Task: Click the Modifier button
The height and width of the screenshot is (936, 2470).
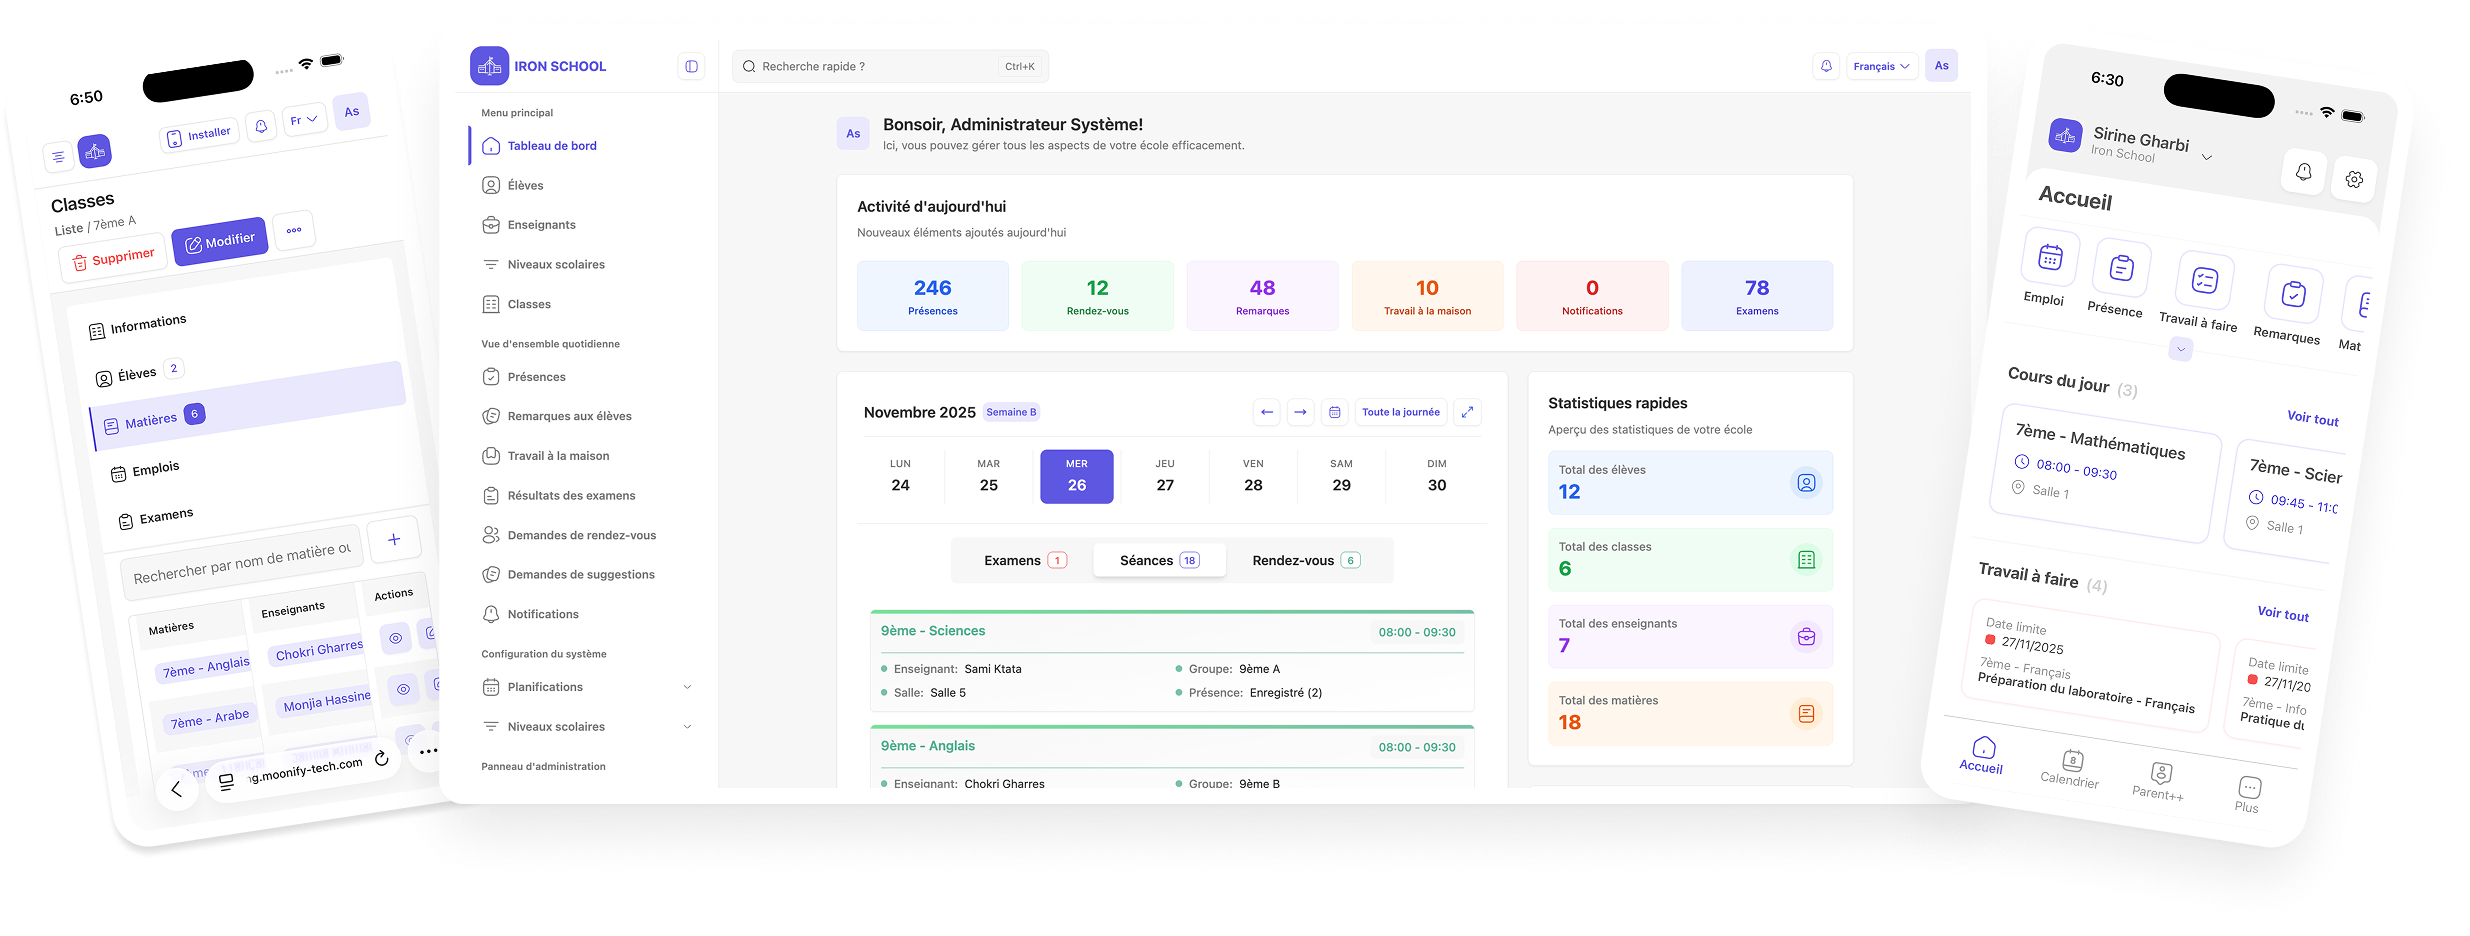Action: [220, 241]
